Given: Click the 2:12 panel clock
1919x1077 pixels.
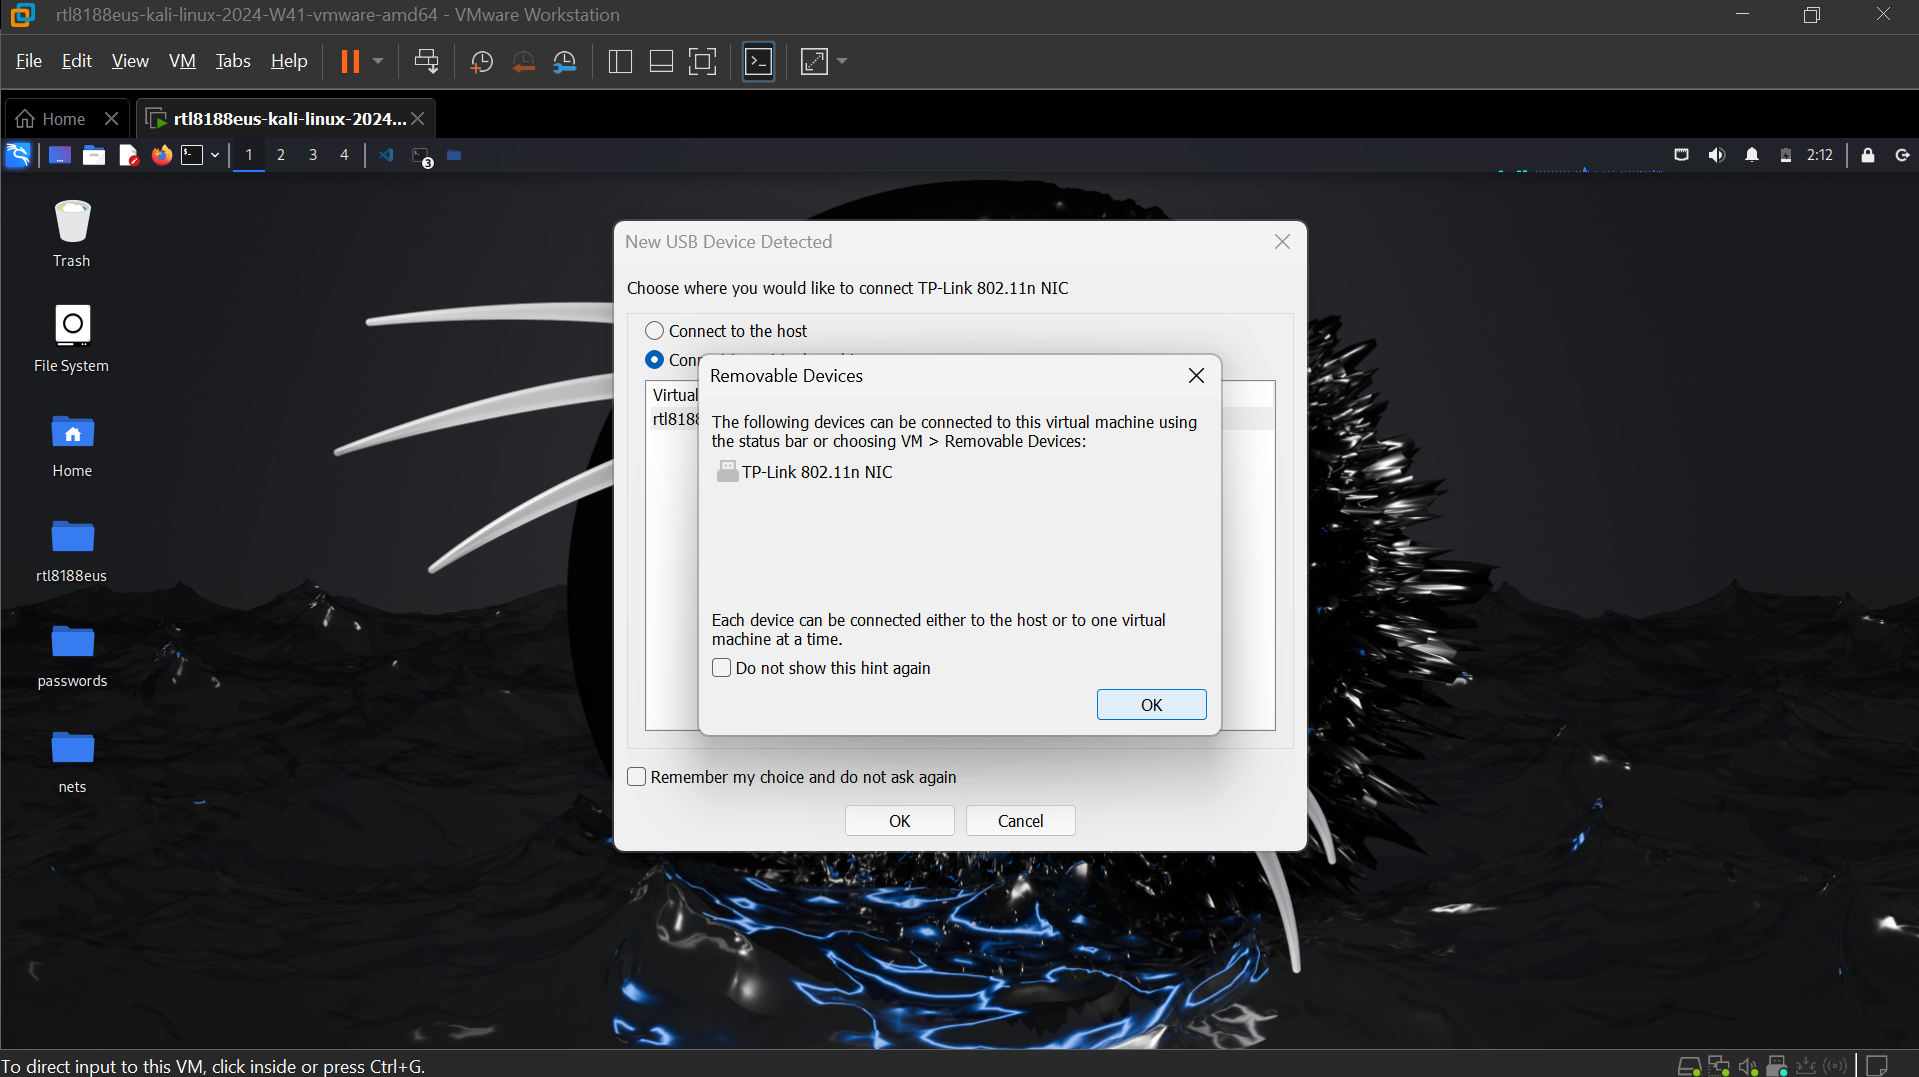Looking at the screenshot, I should [1820, 155].
